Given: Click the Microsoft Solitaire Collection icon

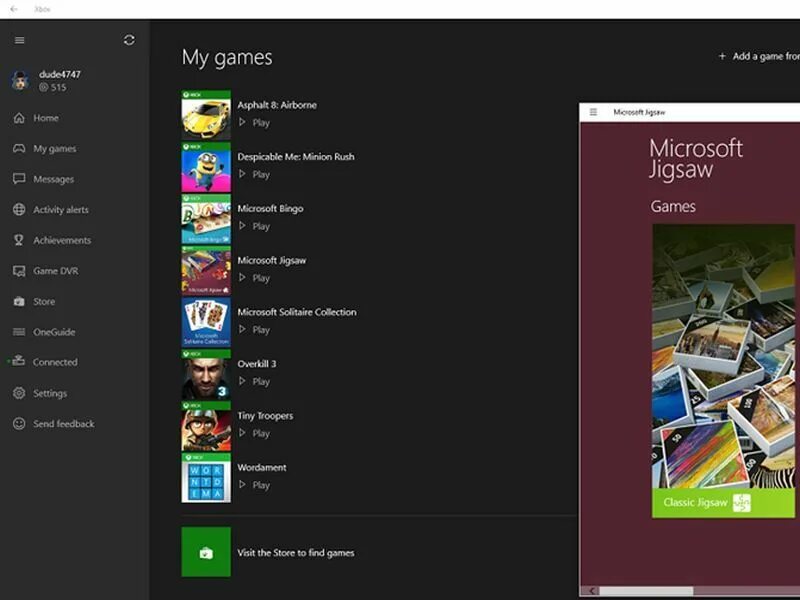Looking at the screenshot, I should (x=206, y=322).
